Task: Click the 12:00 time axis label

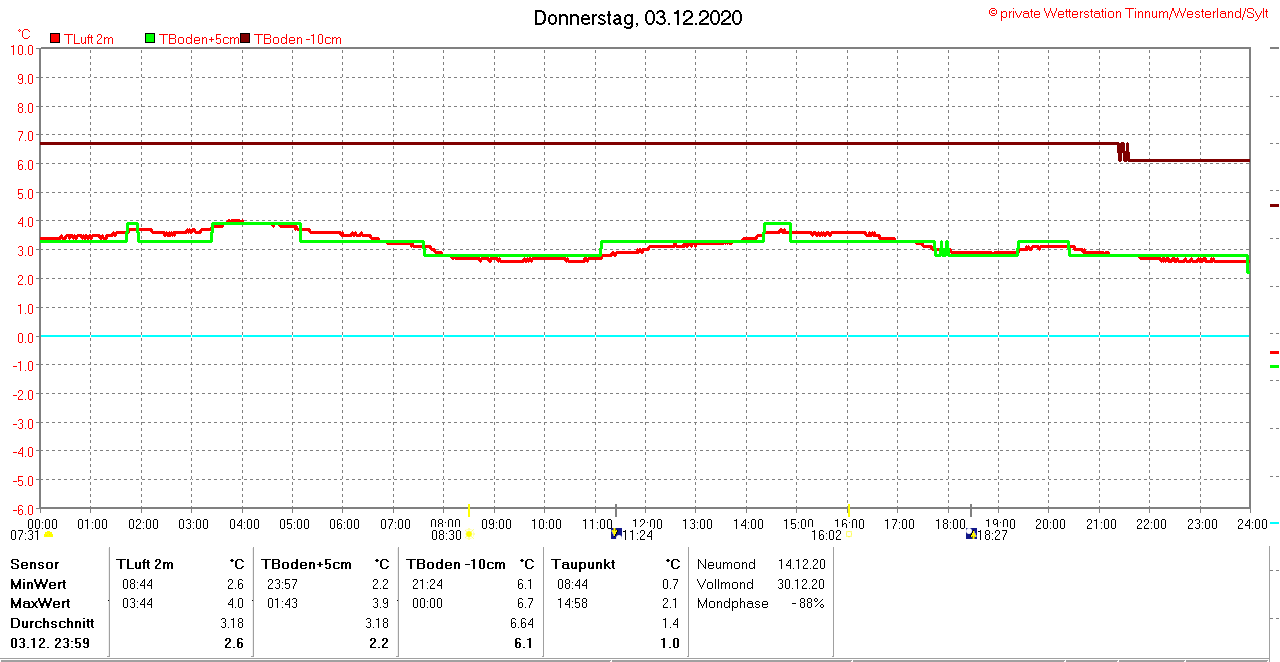Action: click(647, 524)
